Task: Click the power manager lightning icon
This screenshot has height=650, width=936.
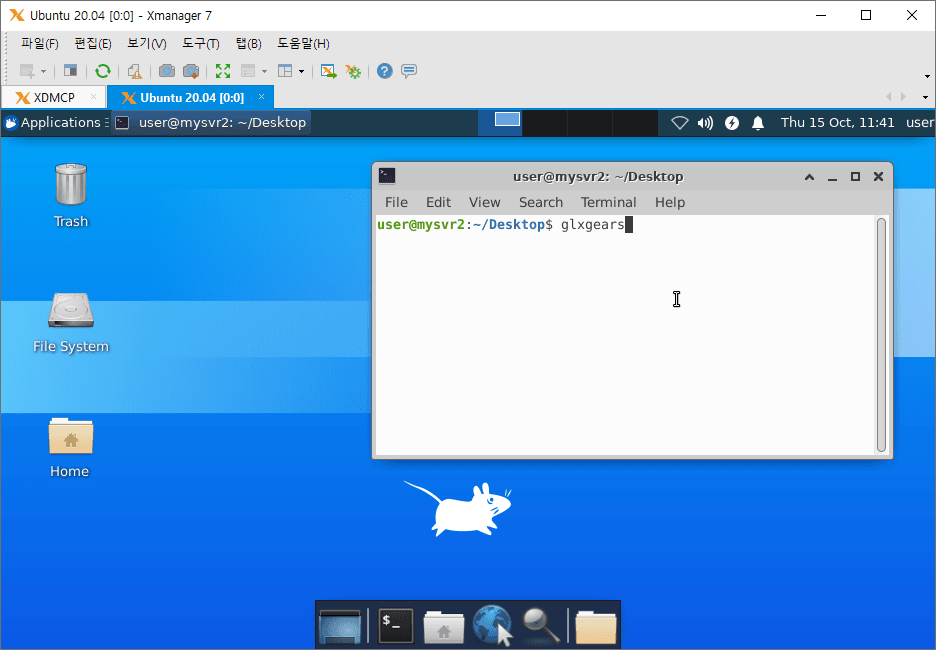Action: point(732,123)
